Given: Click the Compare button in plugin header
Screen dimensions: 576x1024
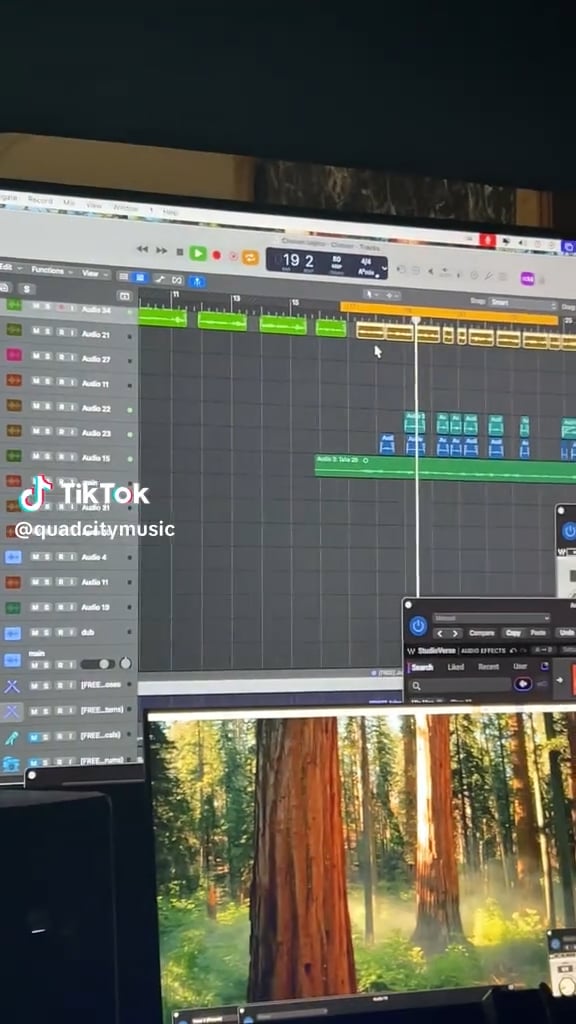Looking at the screenshot, I should click(x=482, y=633).
